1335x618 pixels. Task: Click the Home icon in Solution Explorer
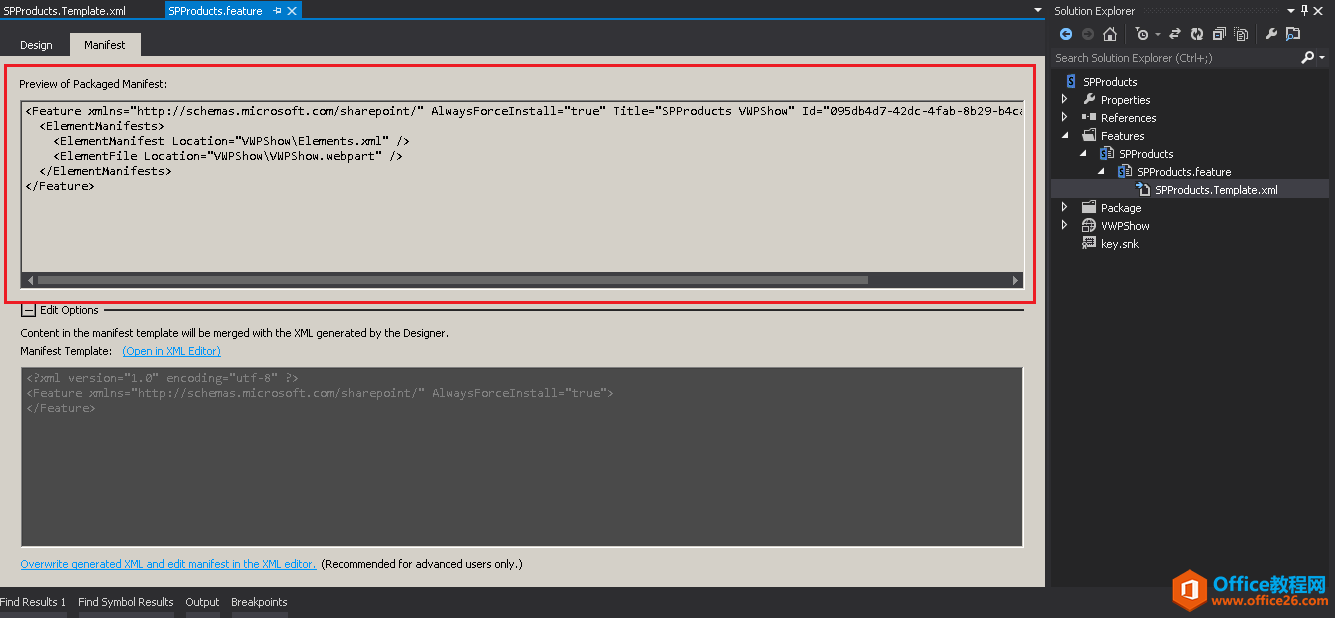(x=1110, y=33)
